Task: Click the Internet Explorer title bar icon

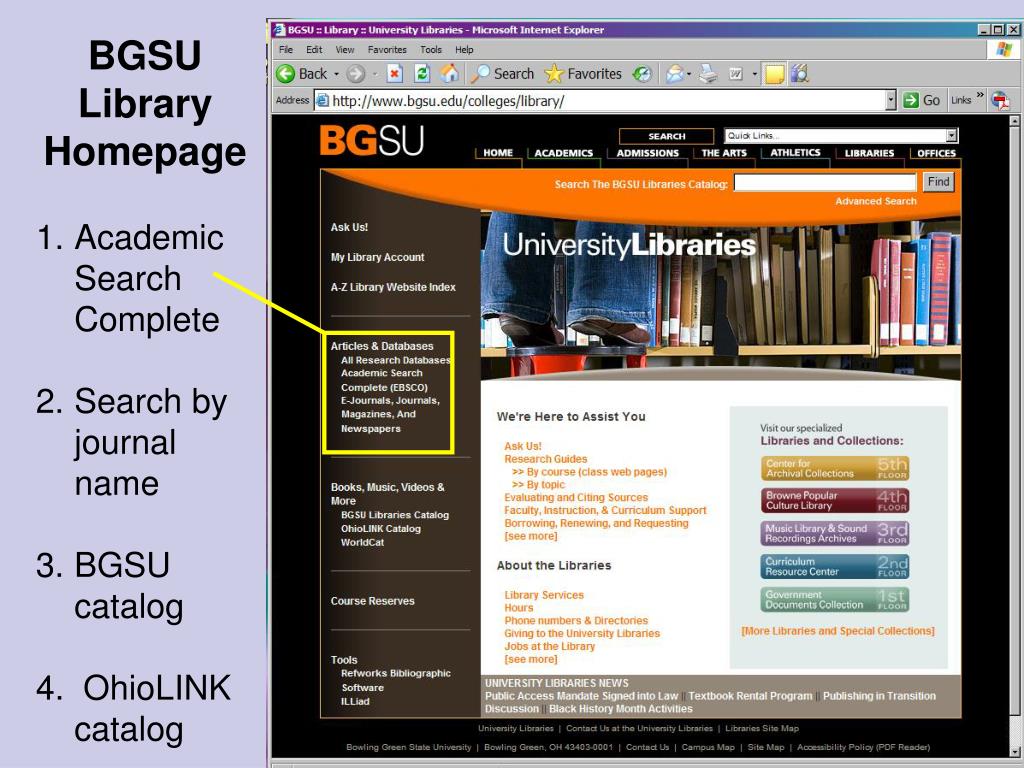Action: [280, 29]
